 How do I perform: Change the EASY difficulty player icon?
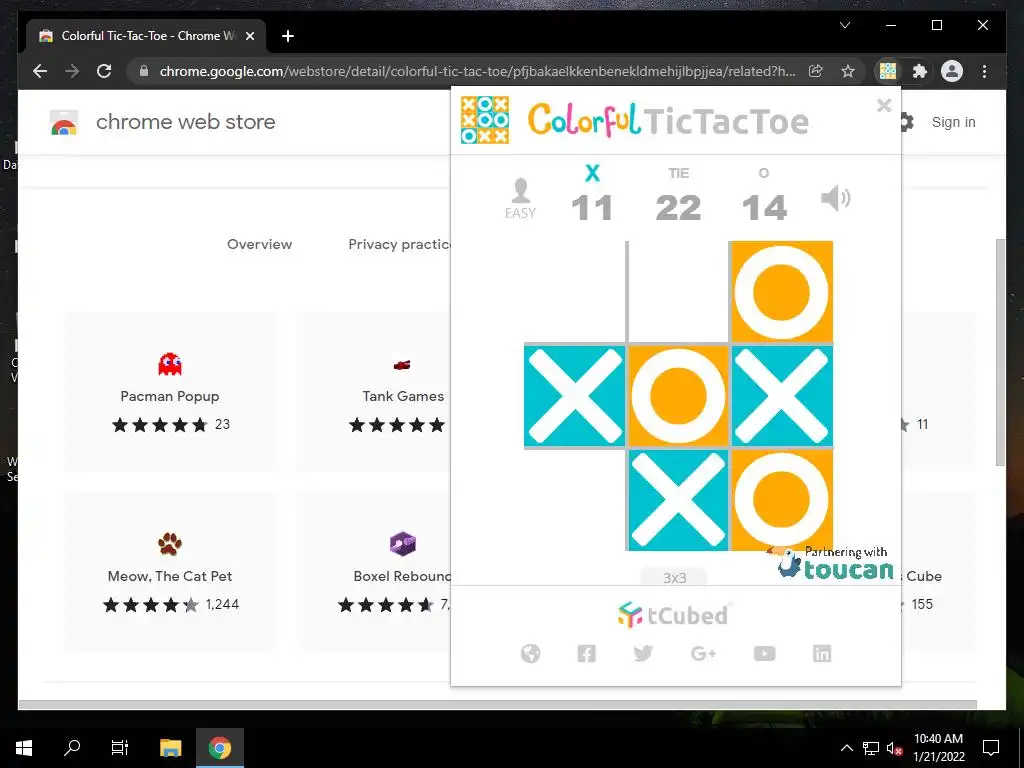pyautogui.click(x=520, y=199)
